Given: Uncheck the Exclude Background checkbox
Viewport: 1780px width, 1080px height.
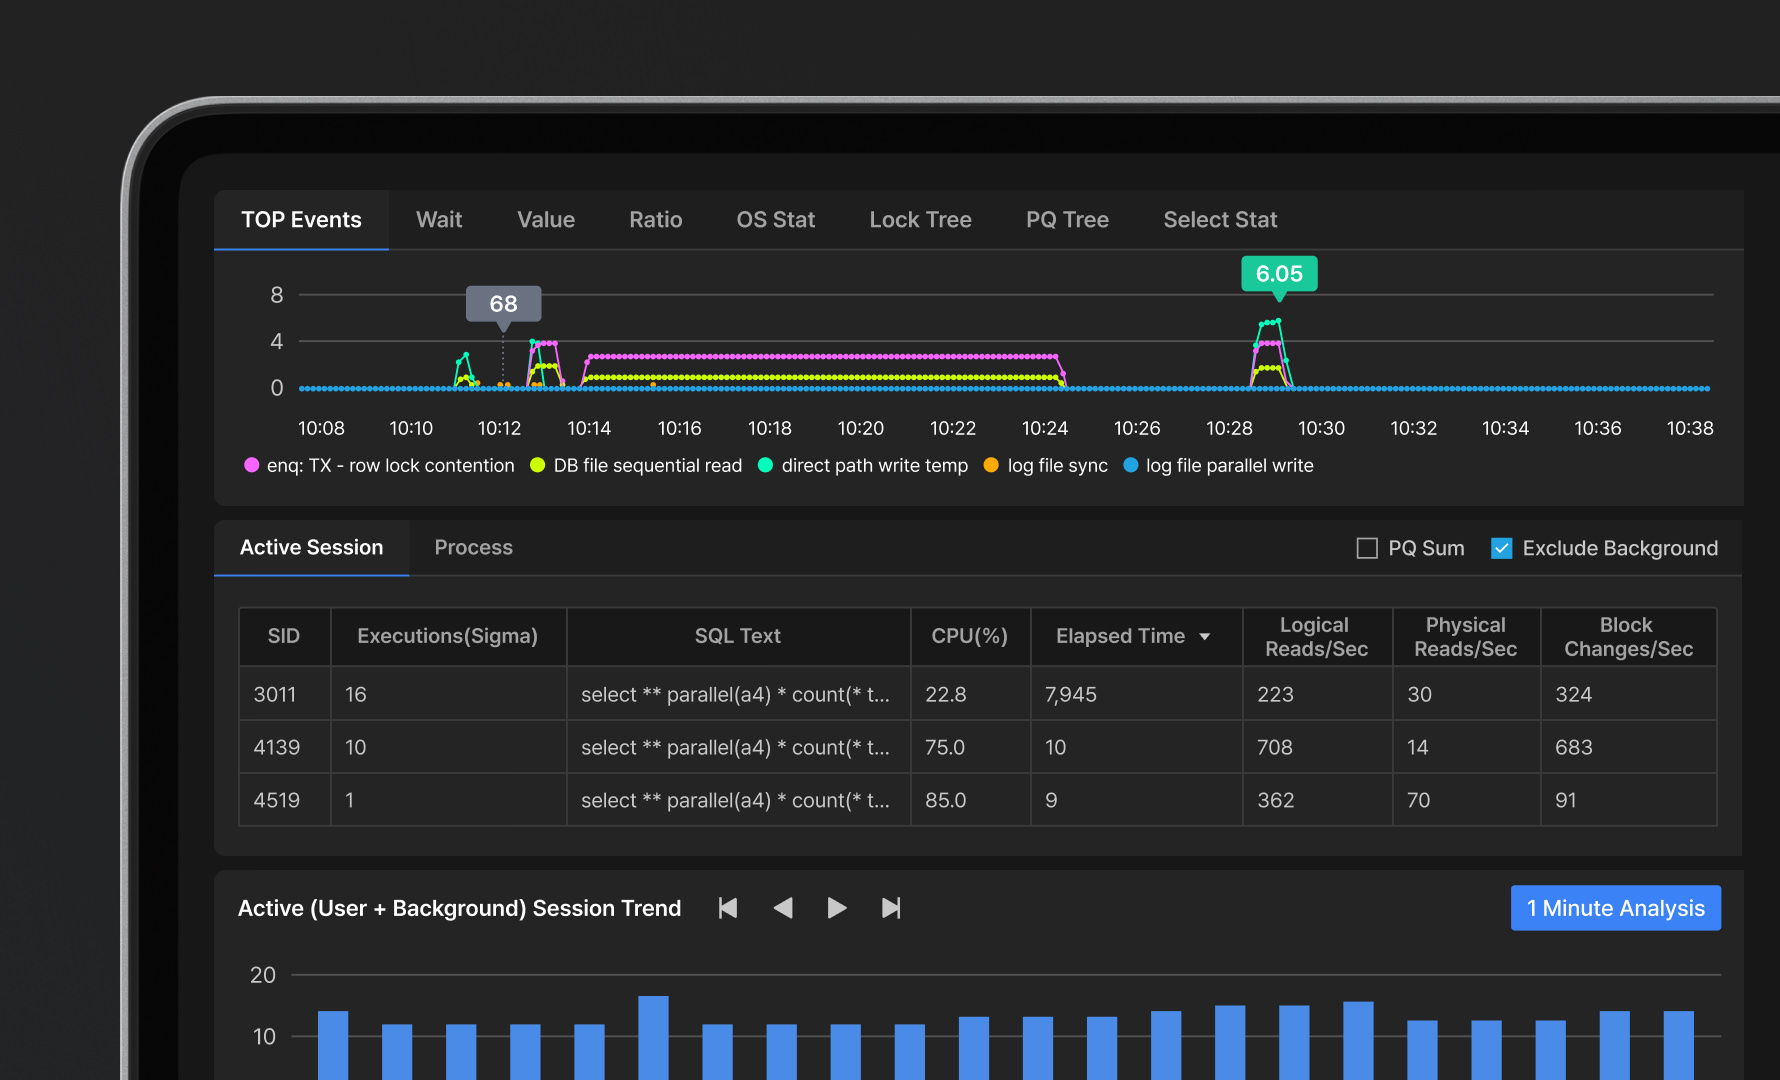Looking at the screenshot, I should (1501, 548).
